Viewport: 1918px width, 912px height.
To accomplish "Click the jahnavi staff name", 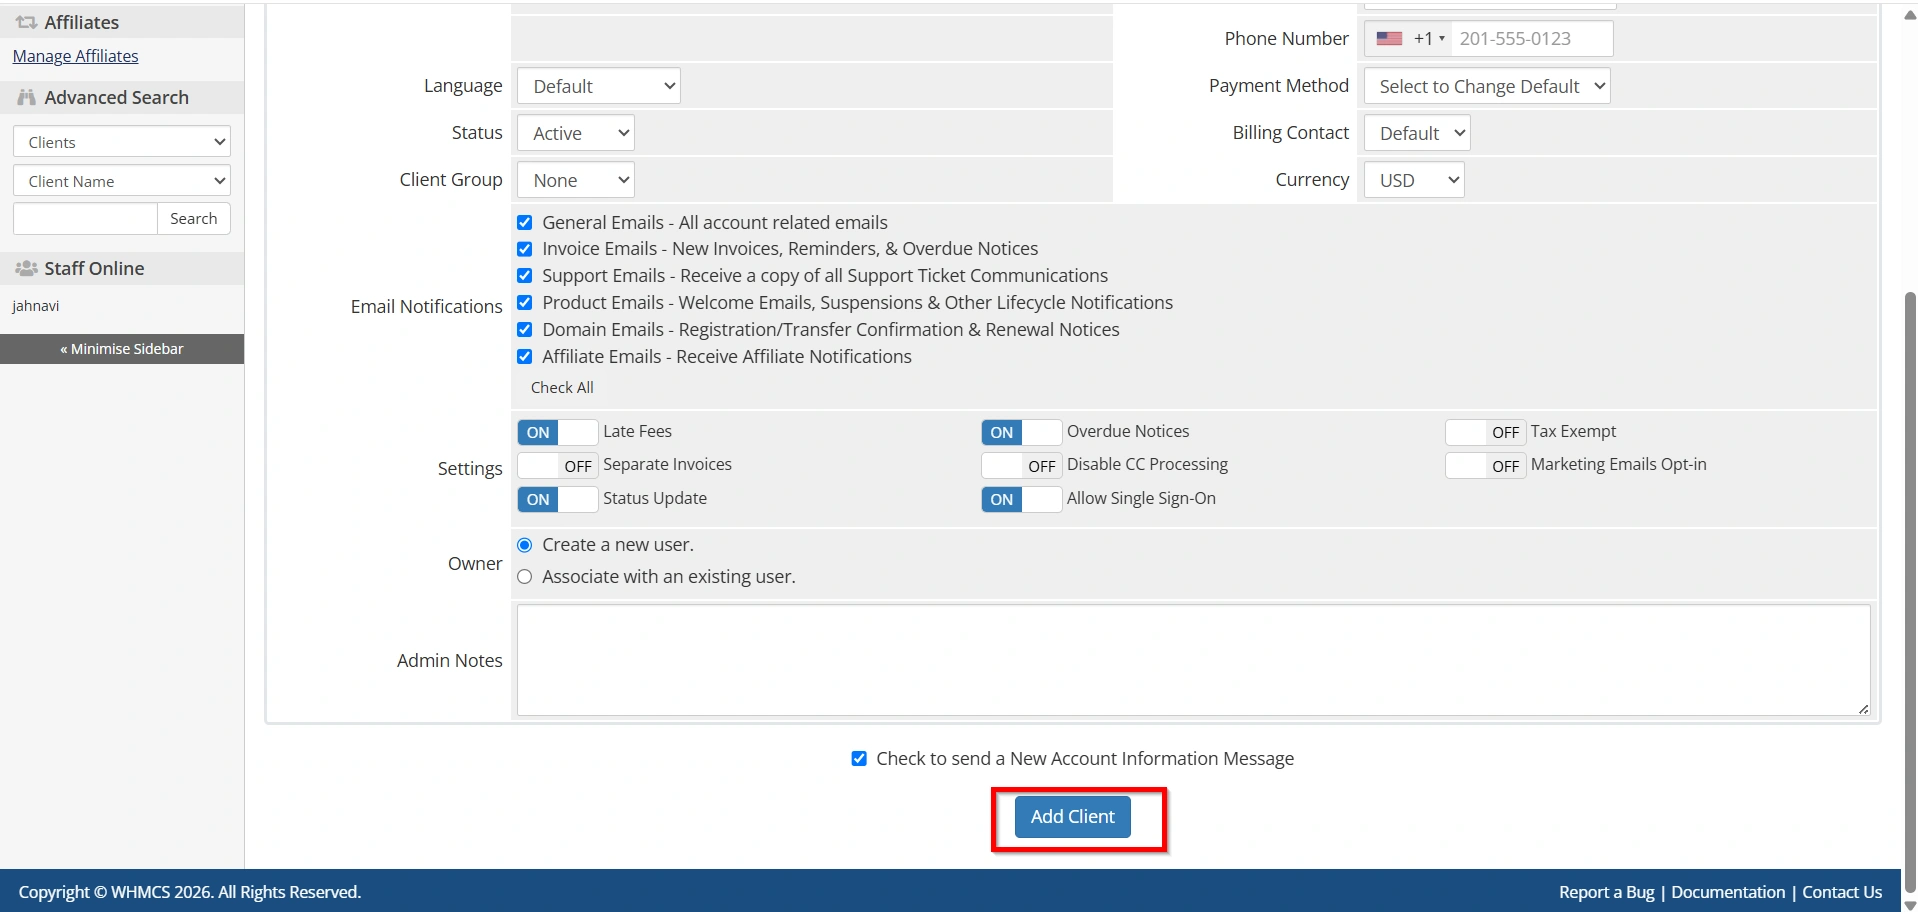I will click(36, 306).
